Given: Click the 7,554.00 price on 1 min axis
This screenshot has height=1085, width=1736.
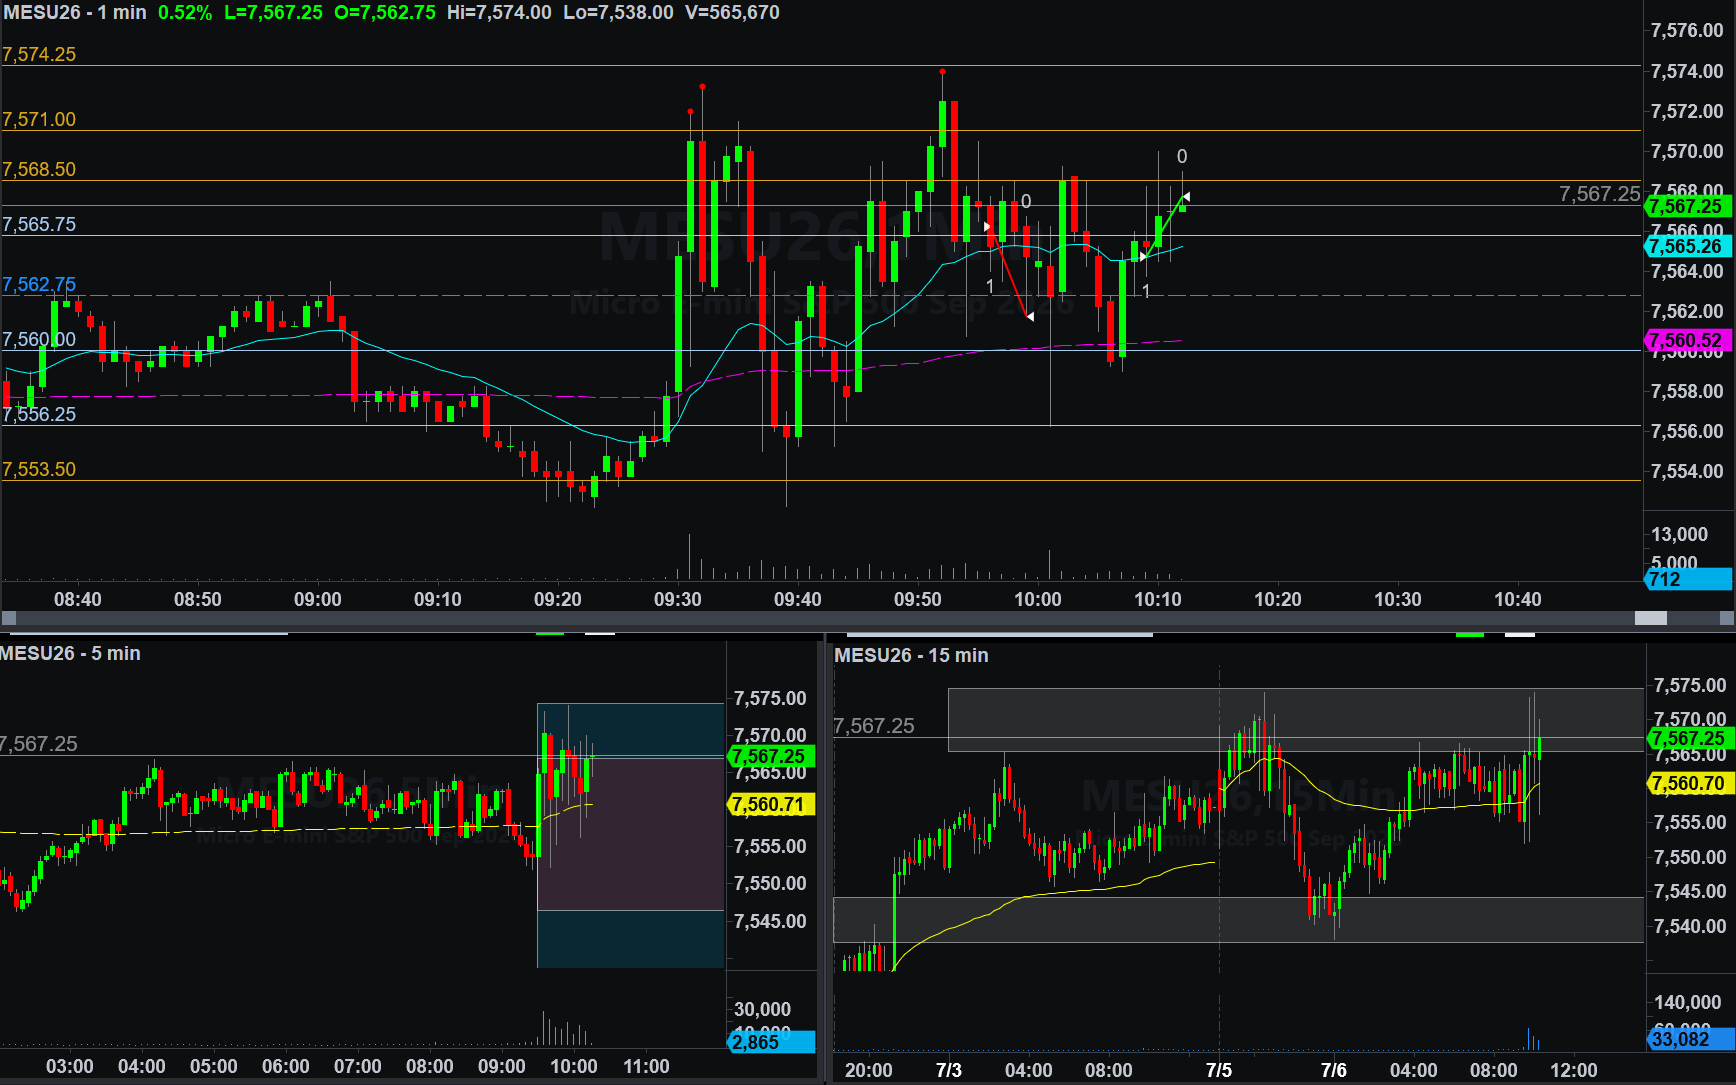Looking at the screenshot, I should [x=1687, y=471].
